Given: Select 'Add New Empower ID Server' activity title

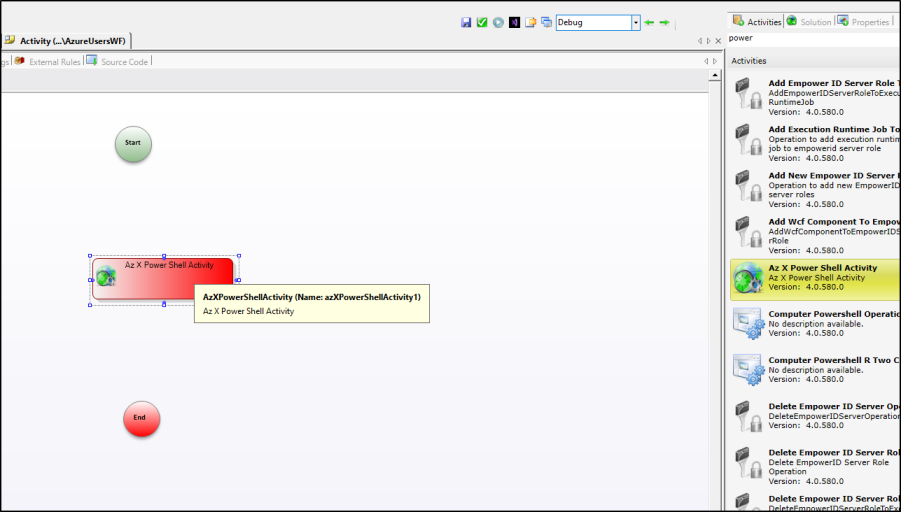Looking at the screenshot, I should tap(834, 175).
